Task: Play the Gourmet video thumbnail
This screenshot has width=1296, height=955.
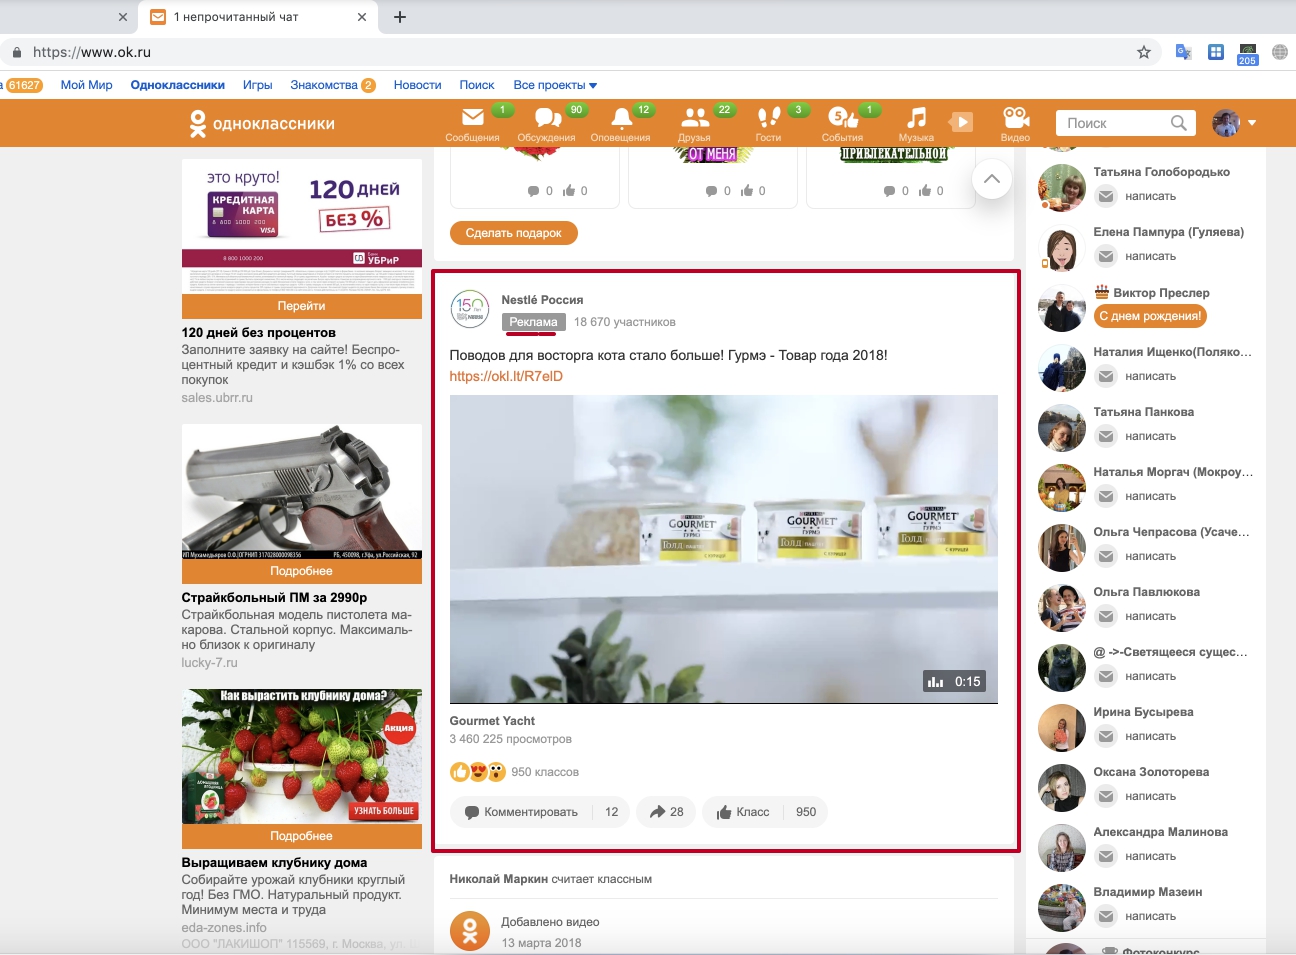Action: tap(723, 549)
